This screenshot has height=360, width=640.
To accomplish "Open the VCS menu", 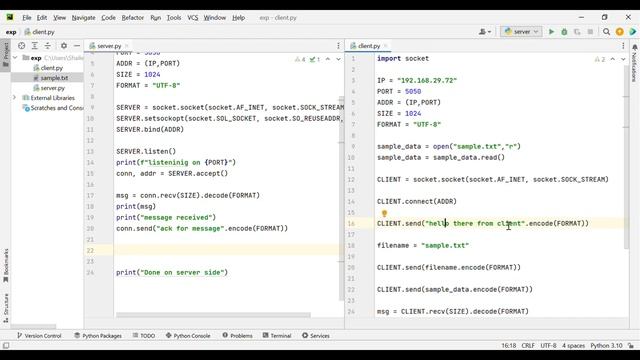I will click(x=193, y=18).
